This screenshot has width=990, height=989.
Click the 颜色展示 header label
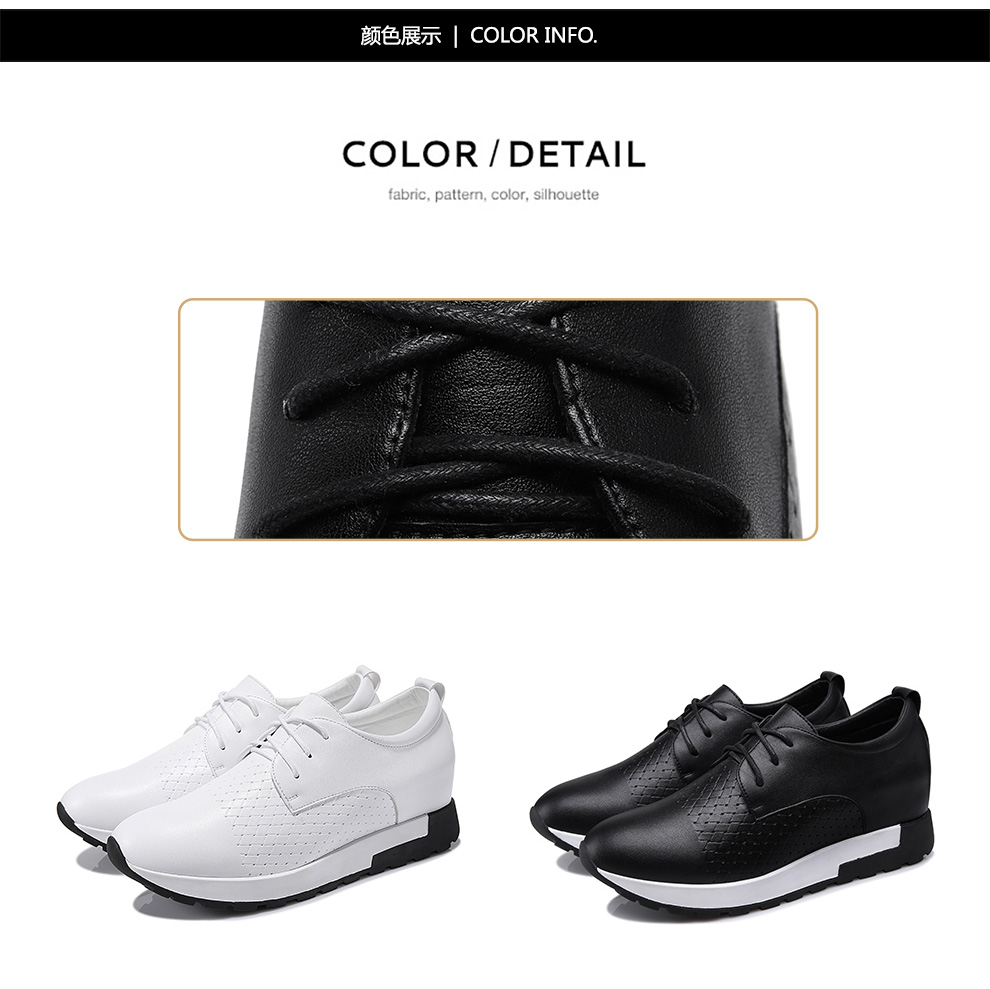[x=401, y=35]
